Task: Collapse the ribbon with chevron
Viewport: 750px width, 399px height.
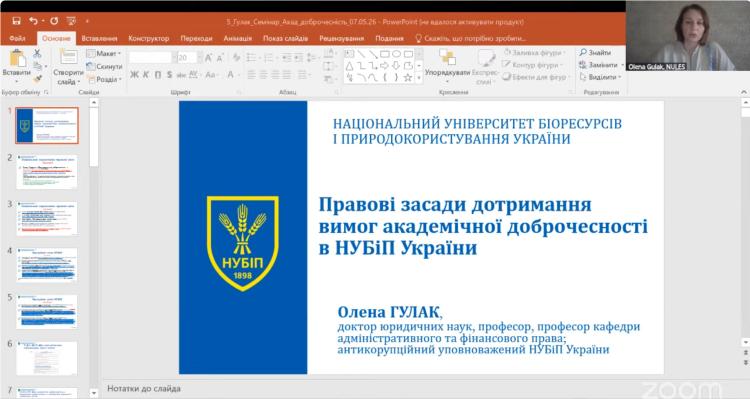Action: click(x=744, y=92)
